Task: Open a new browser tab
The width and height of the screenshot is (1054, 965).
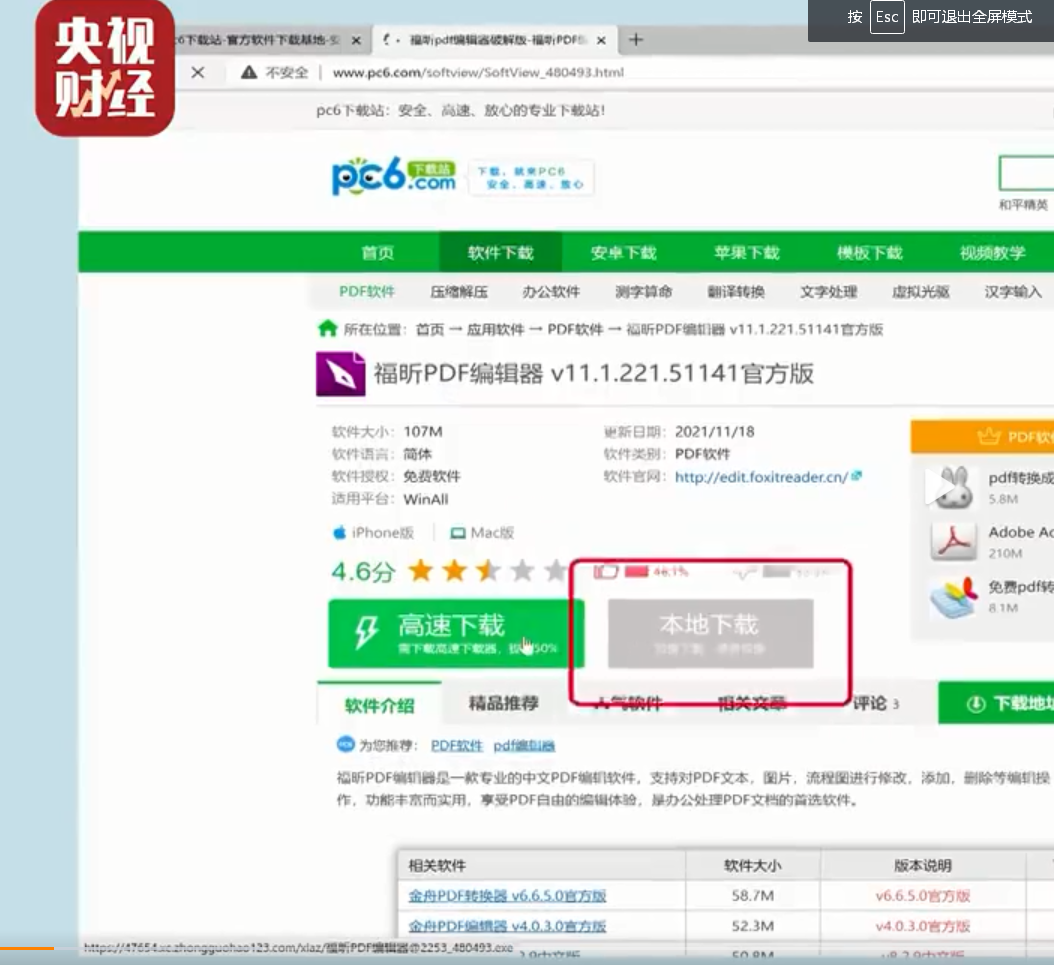Action: pyautogui.click(x=635, y=40)
